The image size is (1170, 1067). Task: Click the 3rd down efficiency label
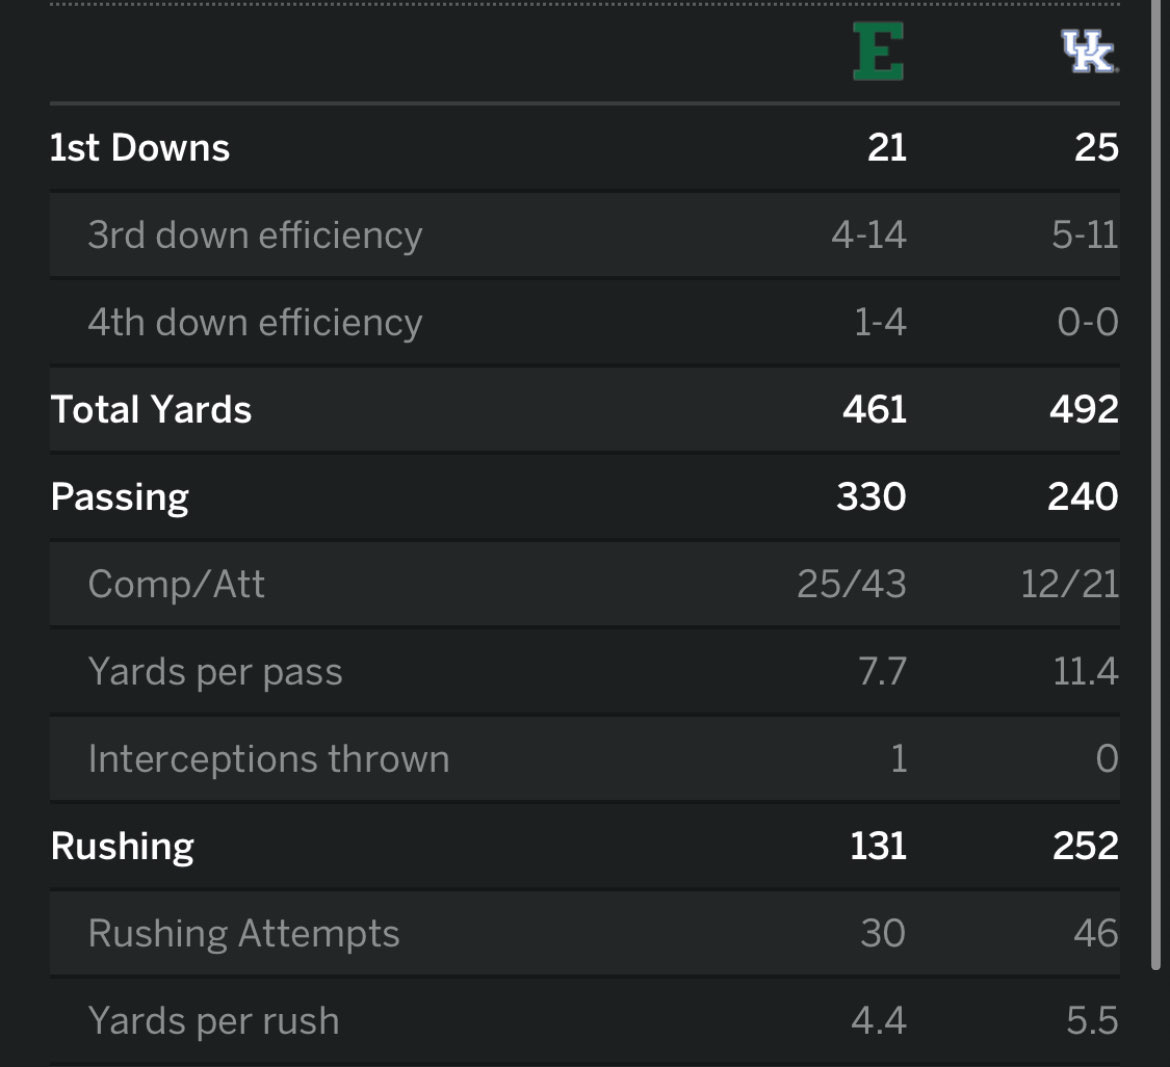255,235
